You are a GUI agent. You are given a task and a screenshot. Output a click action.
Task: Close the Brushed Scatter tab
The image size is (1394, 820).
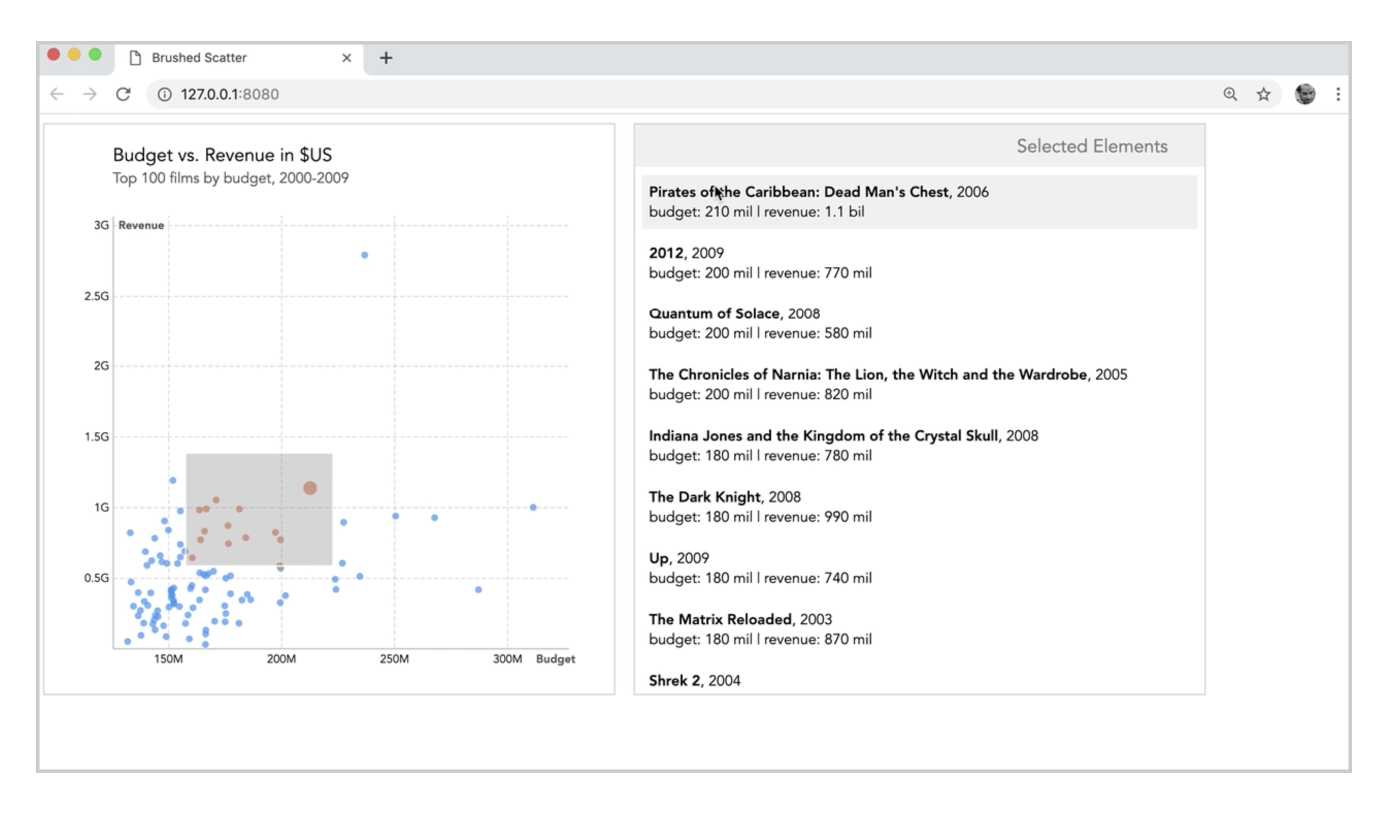347,58
